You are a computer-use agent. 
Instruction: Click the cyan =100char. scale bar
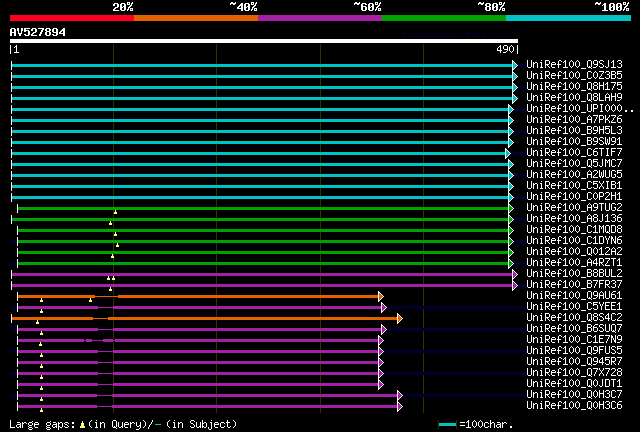[x=448, y=425]
